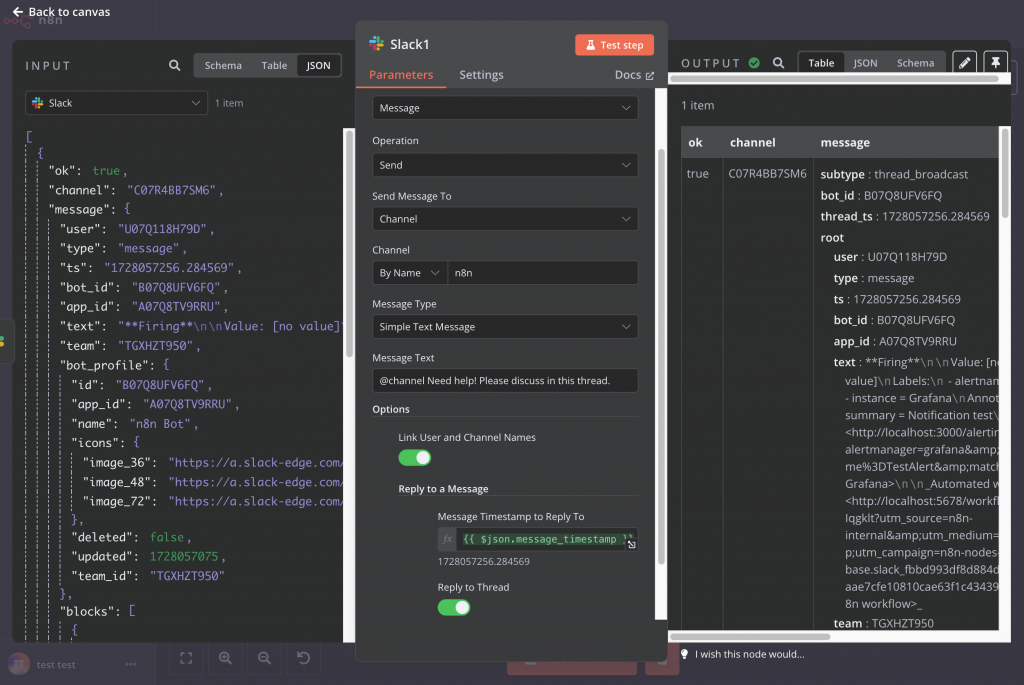Toggle Reply to Thread switch
This screenshot has height=685, width=1024.
[454, 607]
